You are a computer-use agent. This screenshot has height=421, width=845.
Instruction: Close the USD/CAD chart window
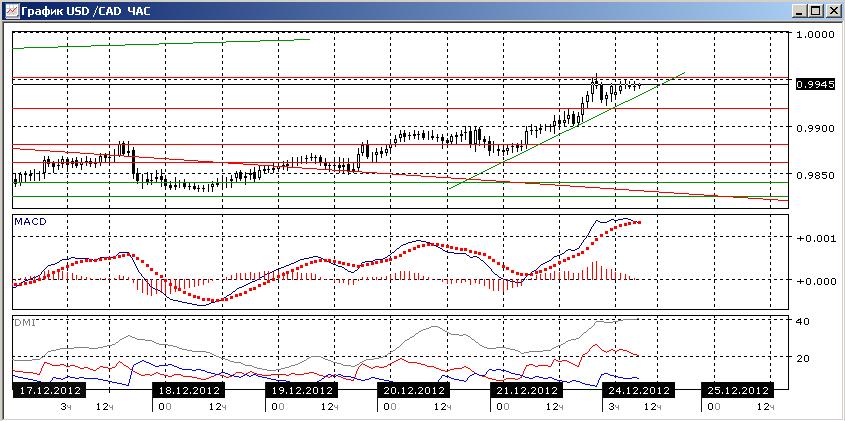click(832, 11)
